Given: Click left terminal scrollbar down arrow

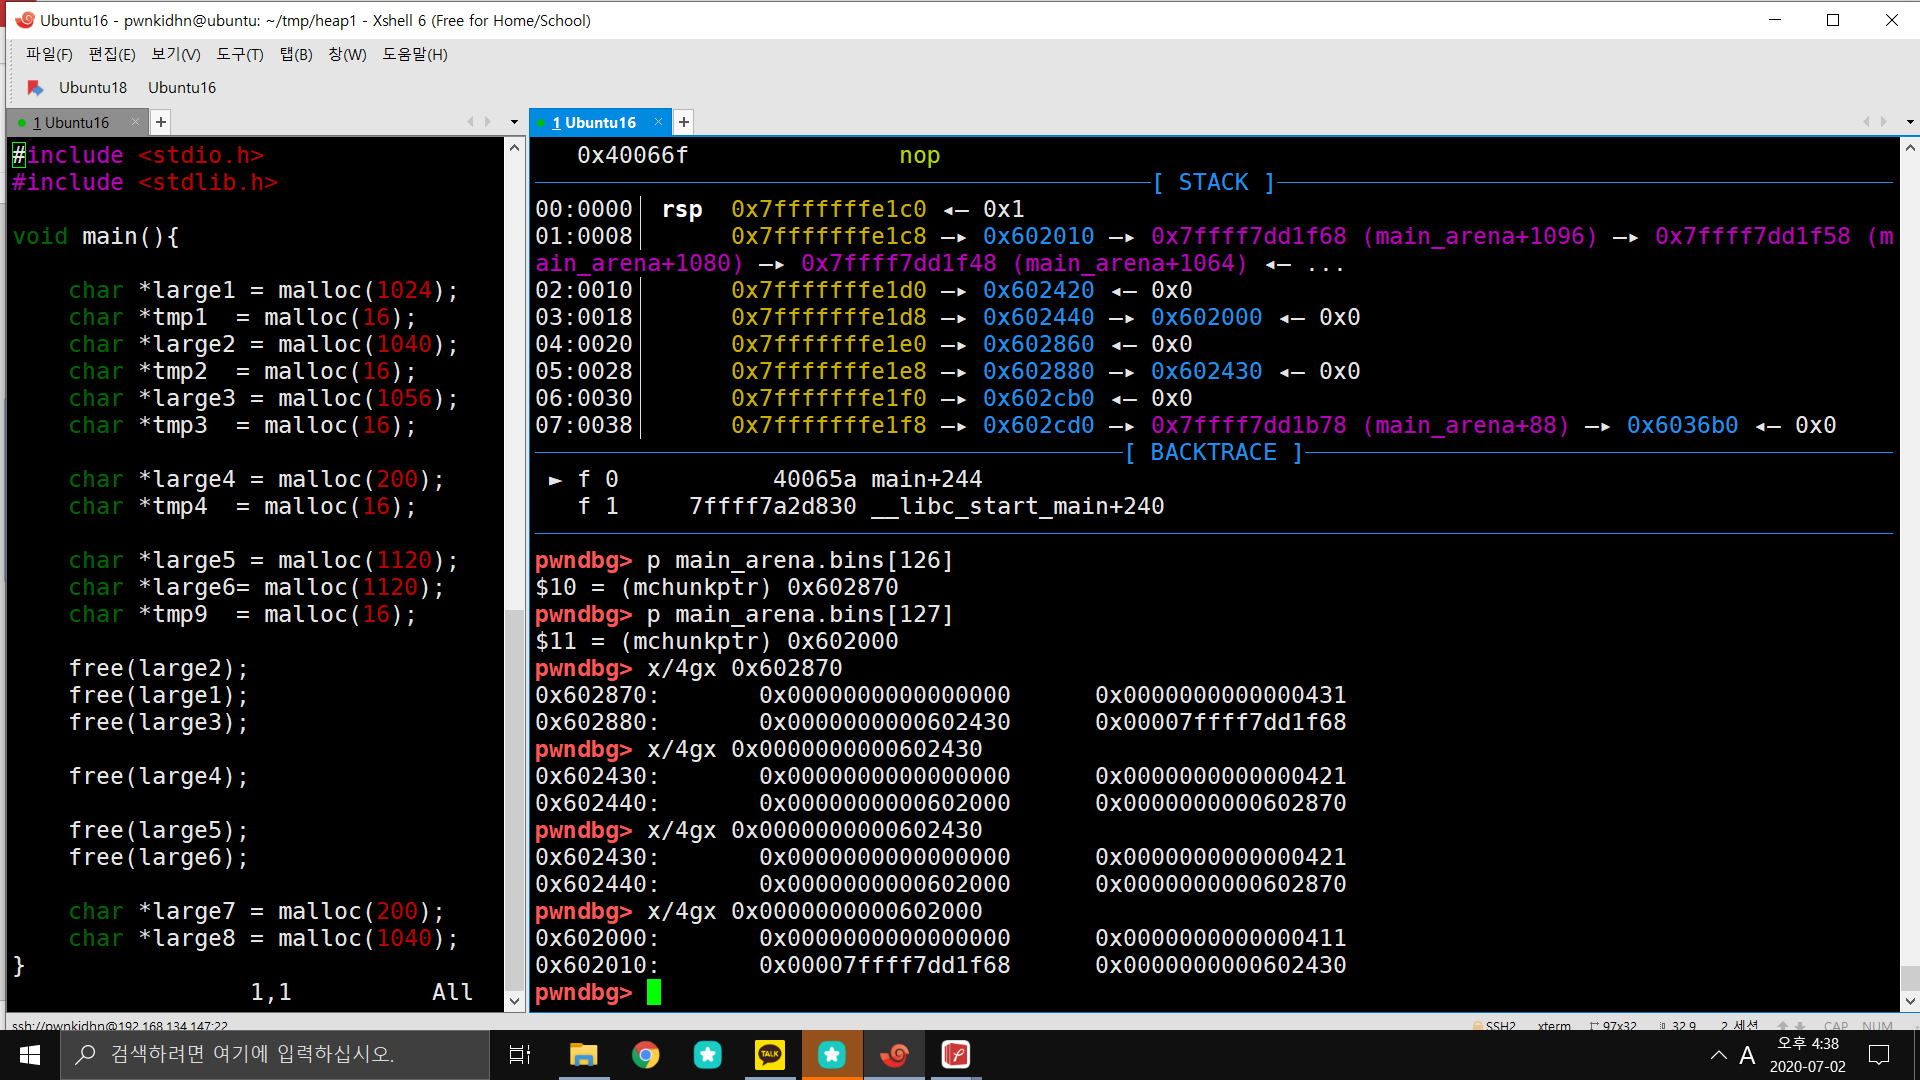Looking at the screenshot, I should (x=515, y=1001).
